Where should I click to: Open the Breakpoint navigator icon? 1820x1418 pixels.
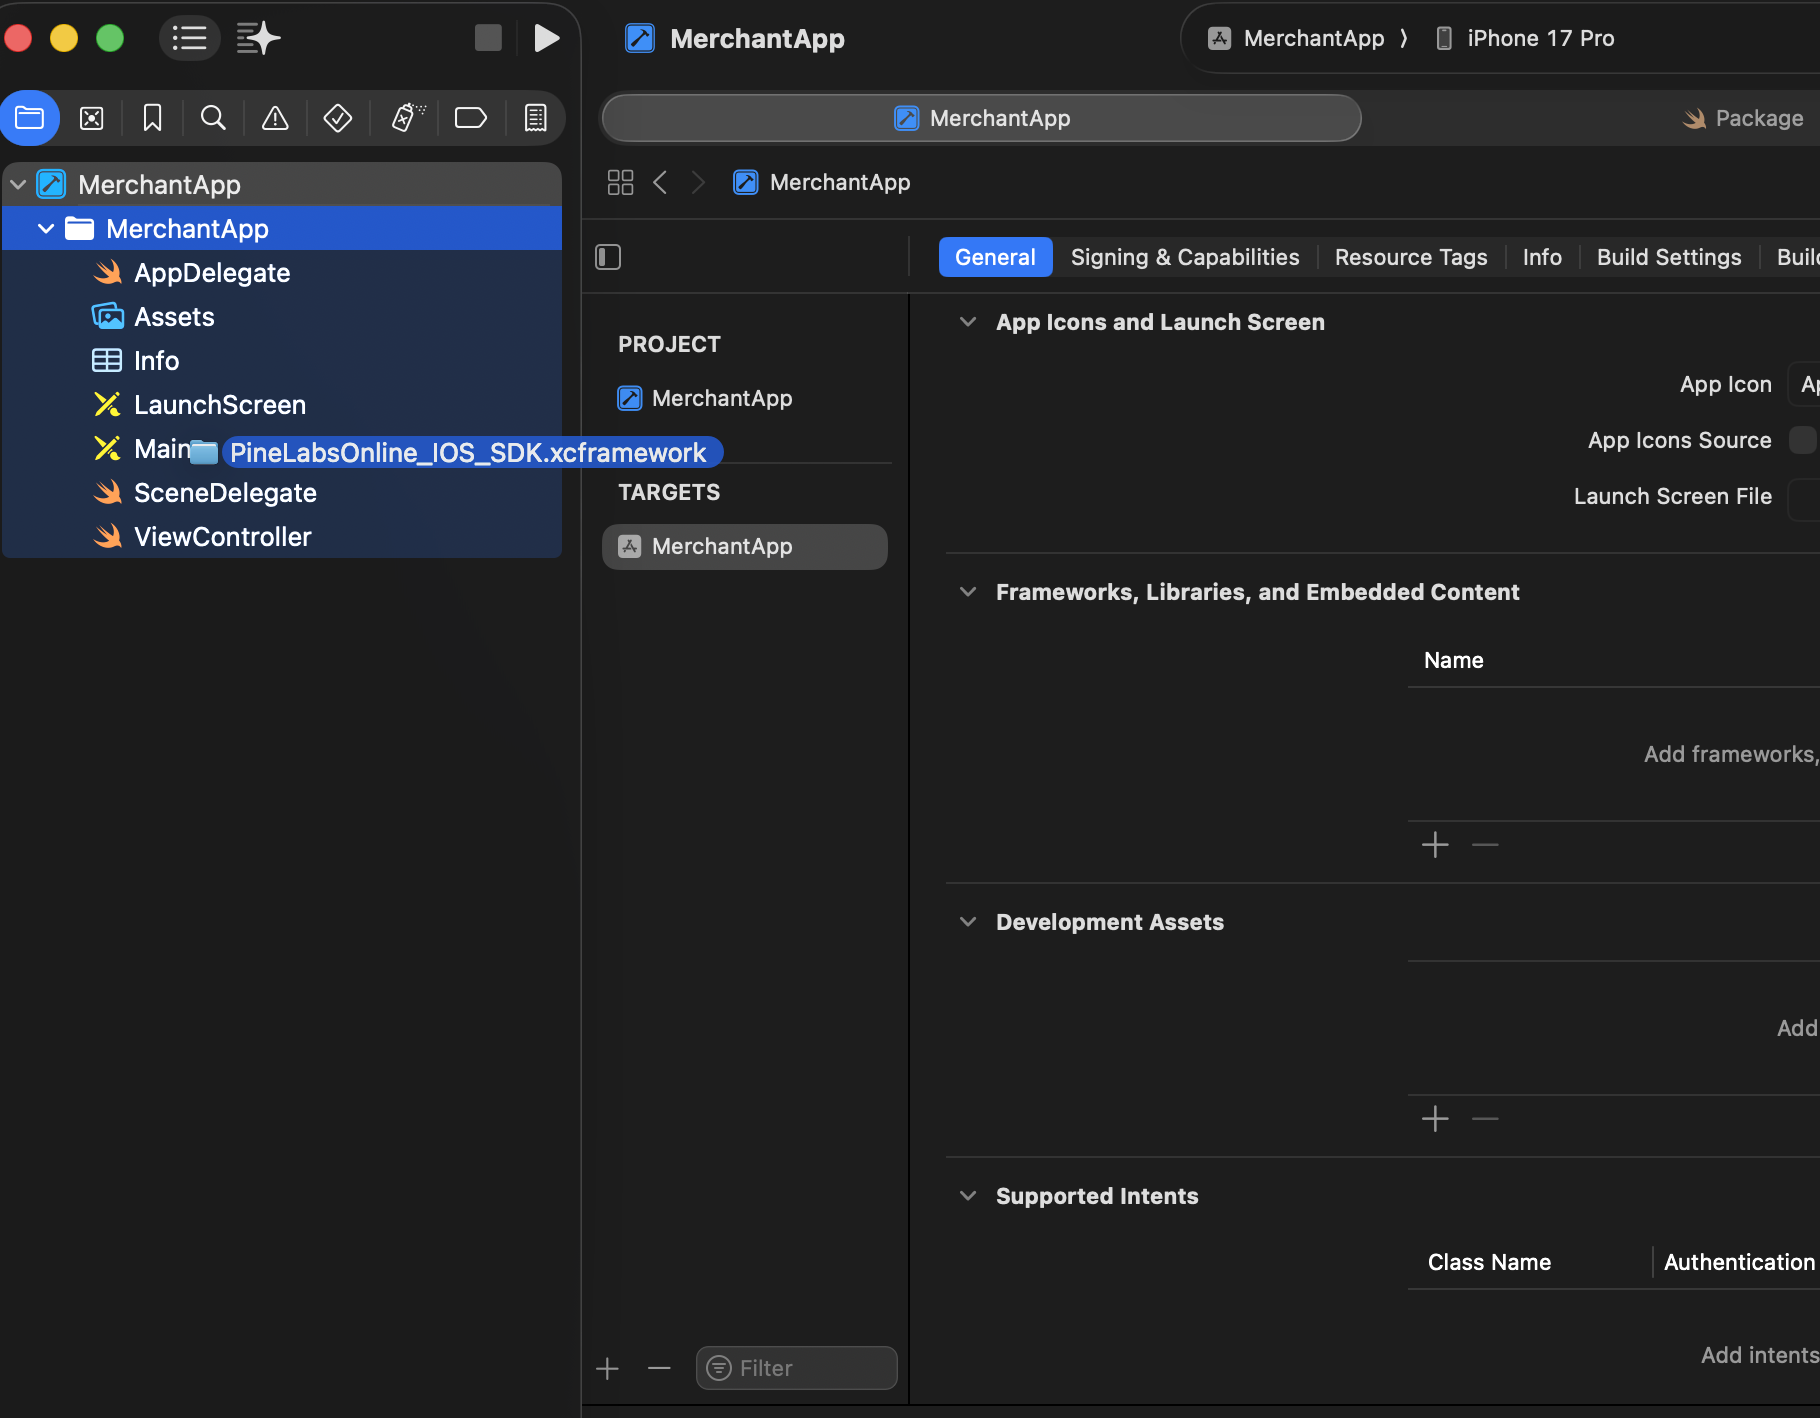[470, 118]
